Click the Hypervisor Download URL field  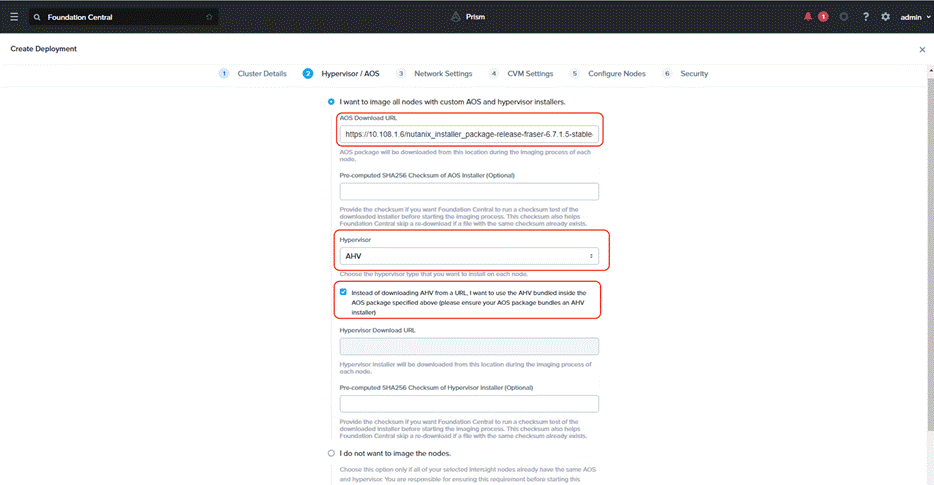tap(469, 346)
